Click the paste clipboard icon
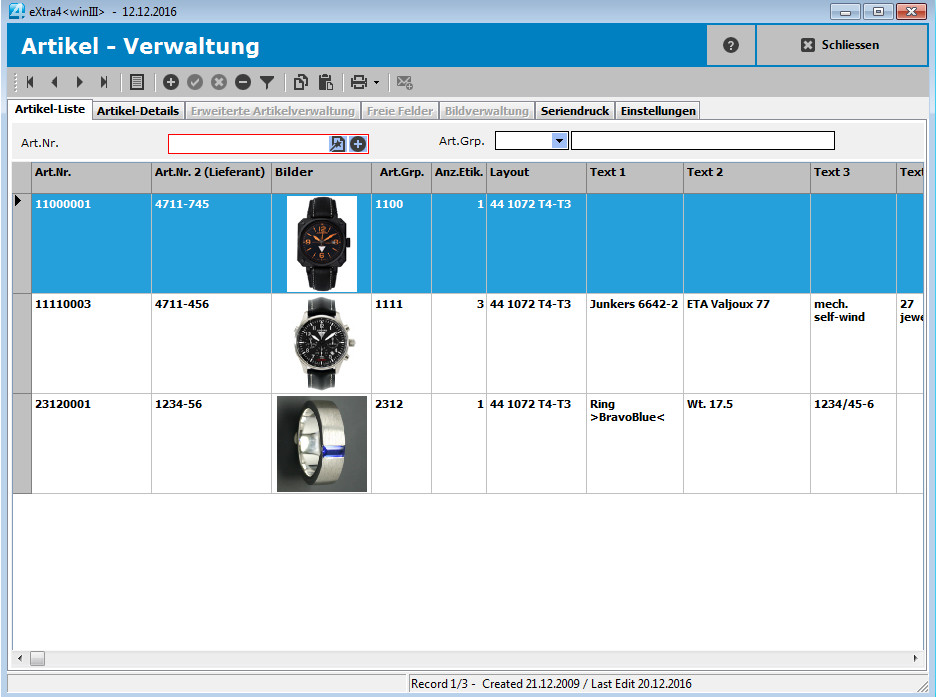This screenshot has height=697, width=936. coord(325,82)
